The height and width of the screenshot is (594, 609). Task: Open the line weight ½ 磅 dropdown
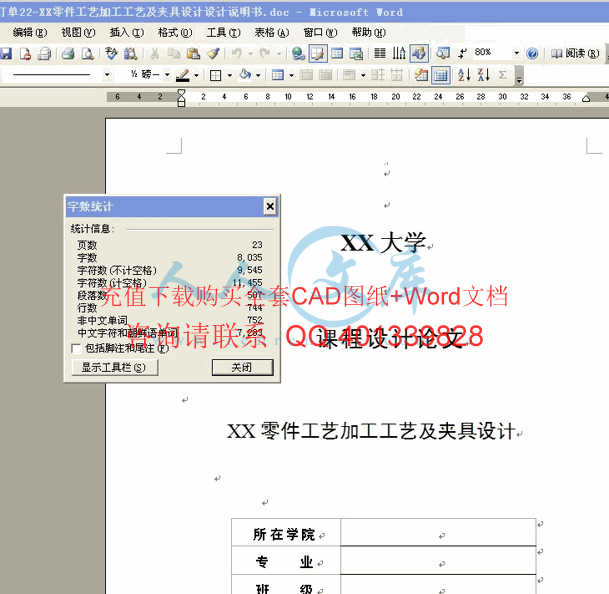pos(167,75)
